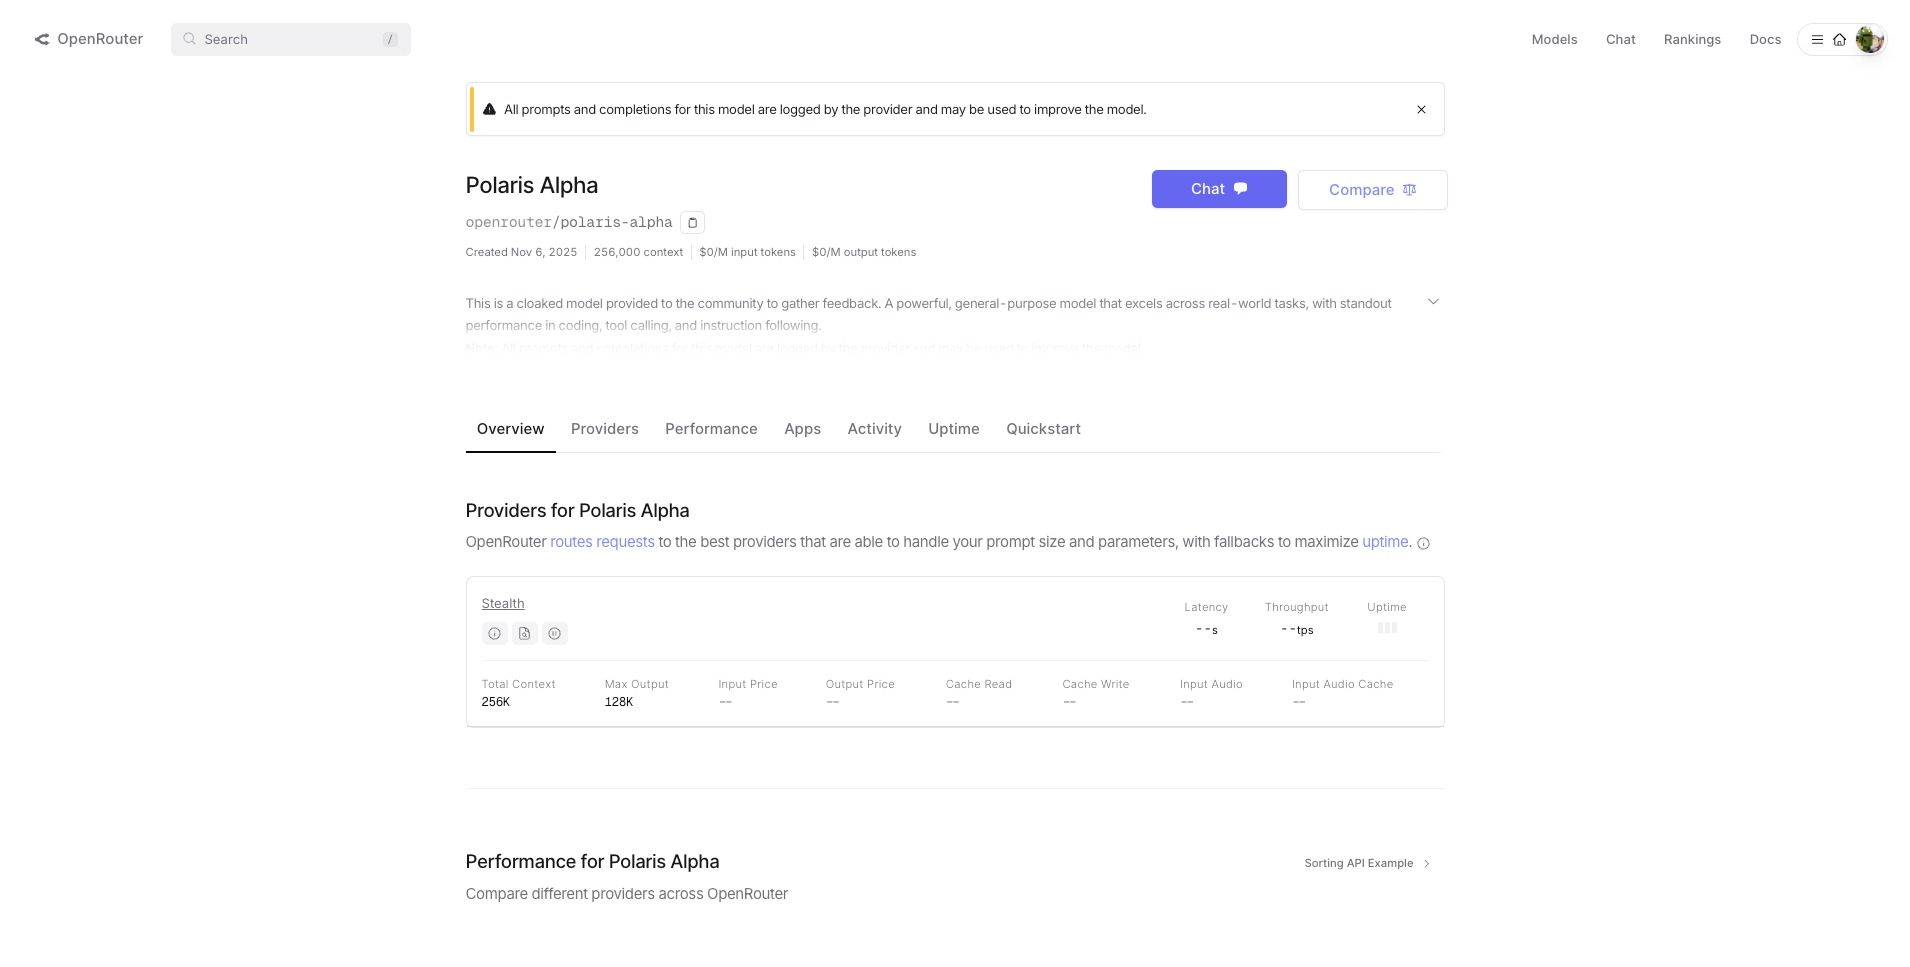Expand the model description with the chevron

(x=1433, y=302)
